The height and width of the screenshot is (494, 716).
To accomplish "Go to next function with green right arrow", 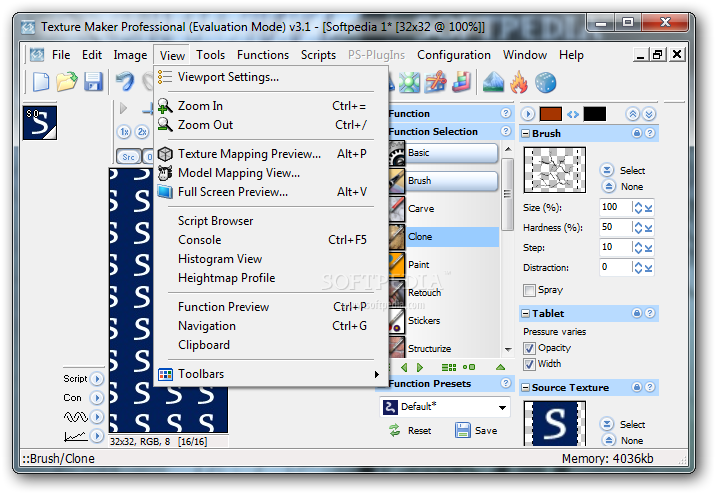I will tap(420, 367).
